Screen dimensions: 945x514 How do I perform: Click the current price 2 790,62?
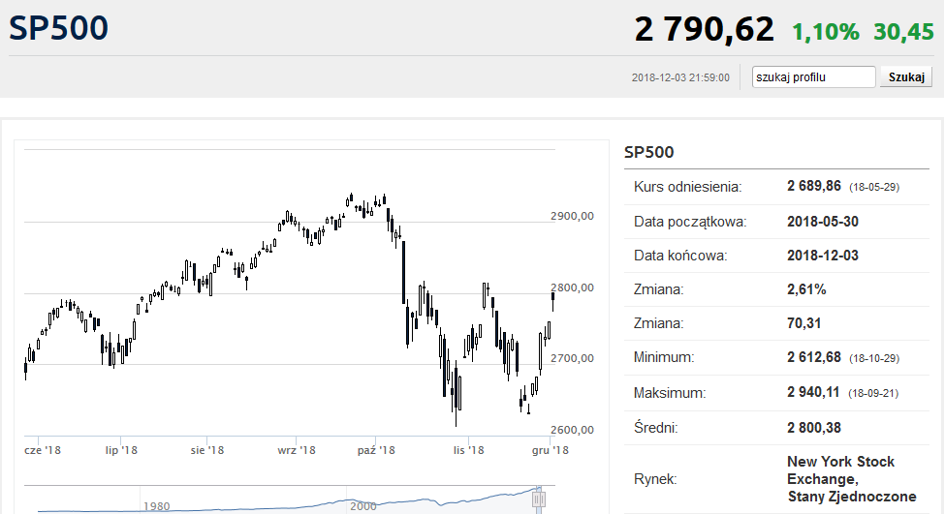click(704, 30)
